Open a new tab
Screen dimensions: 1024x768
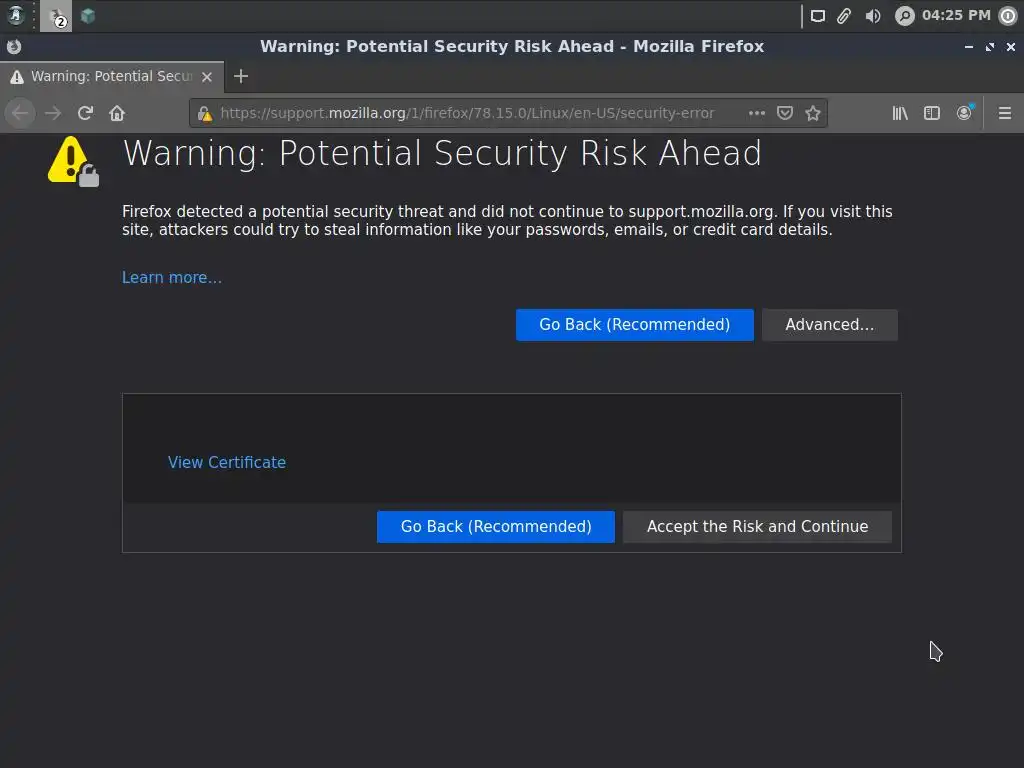coord(240,76)
